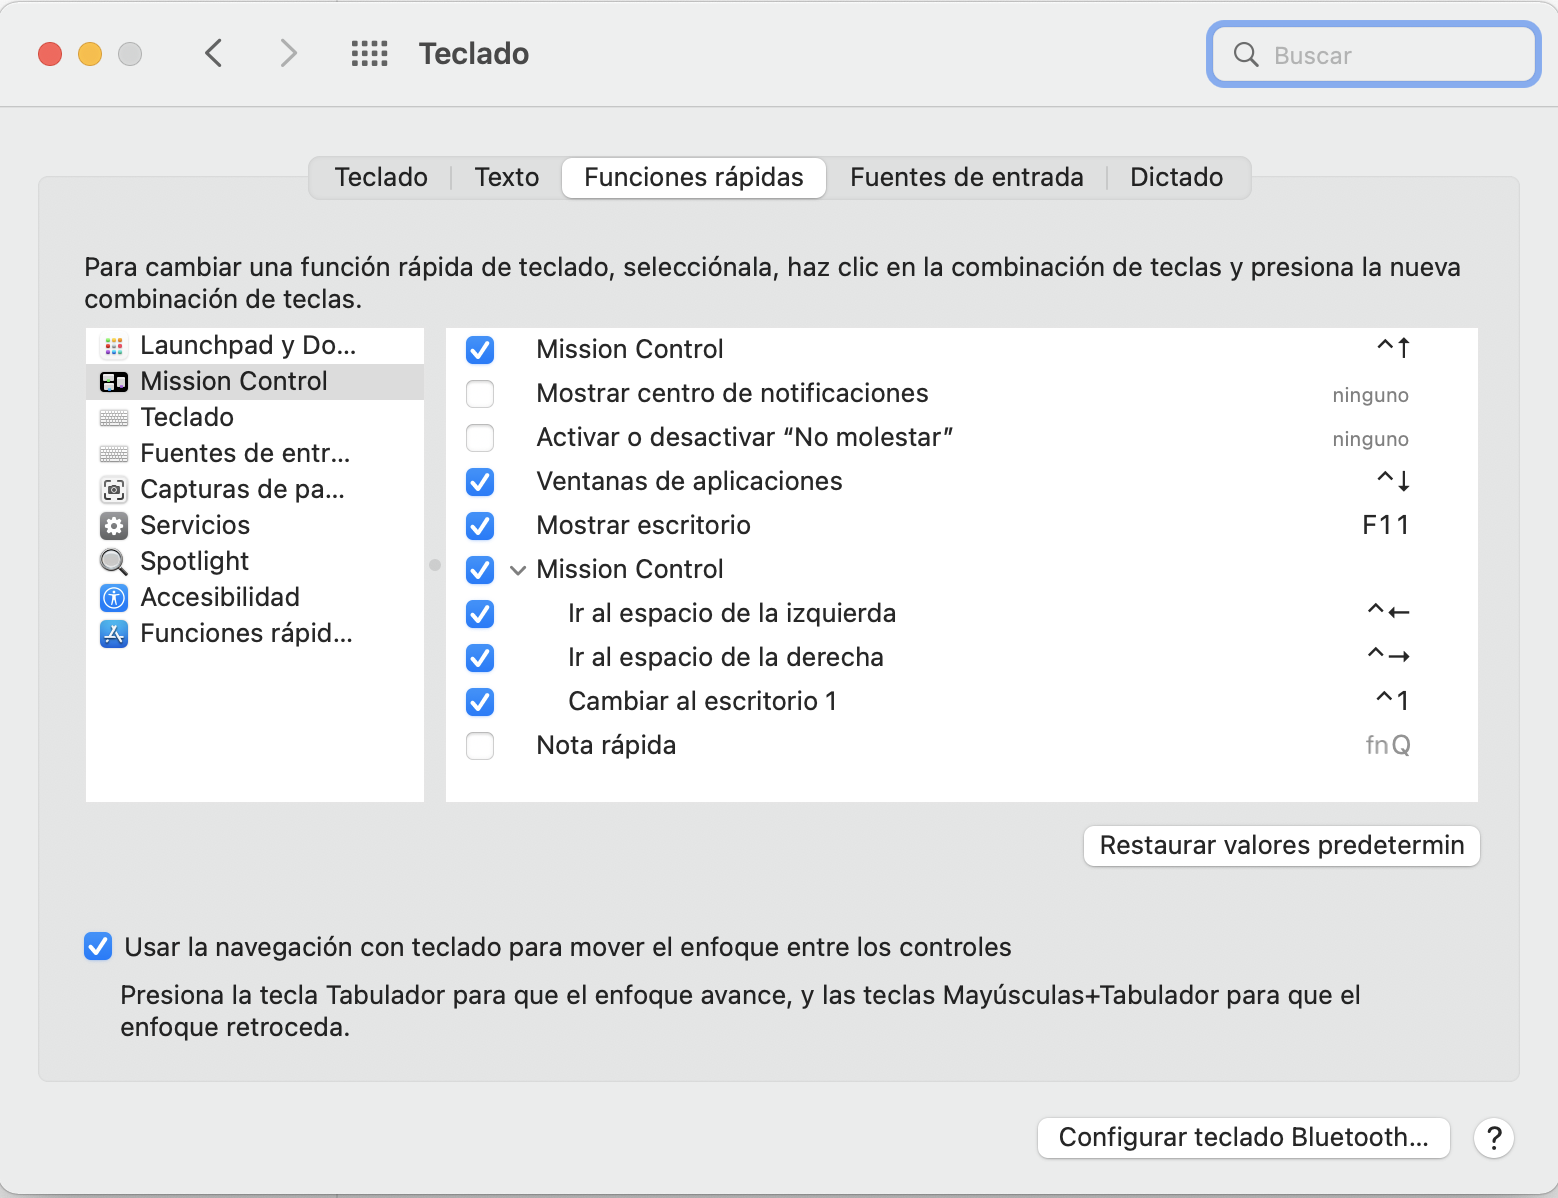
Task: Select the Spotlight magnifying glass icon
Action: [x=114, y=562]
